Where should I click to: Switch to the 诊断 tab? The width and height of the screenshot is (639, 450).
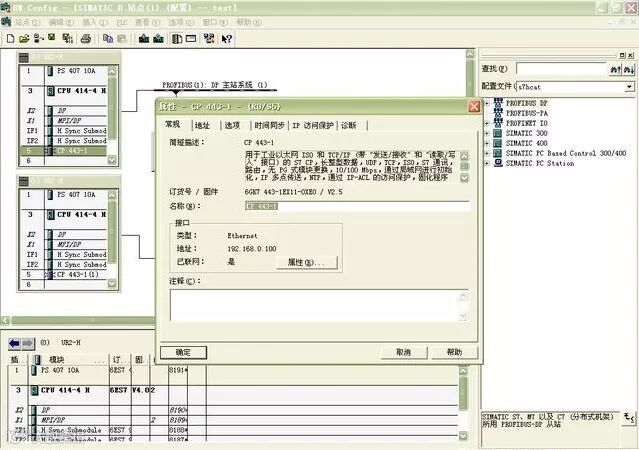tap(349, 126)
